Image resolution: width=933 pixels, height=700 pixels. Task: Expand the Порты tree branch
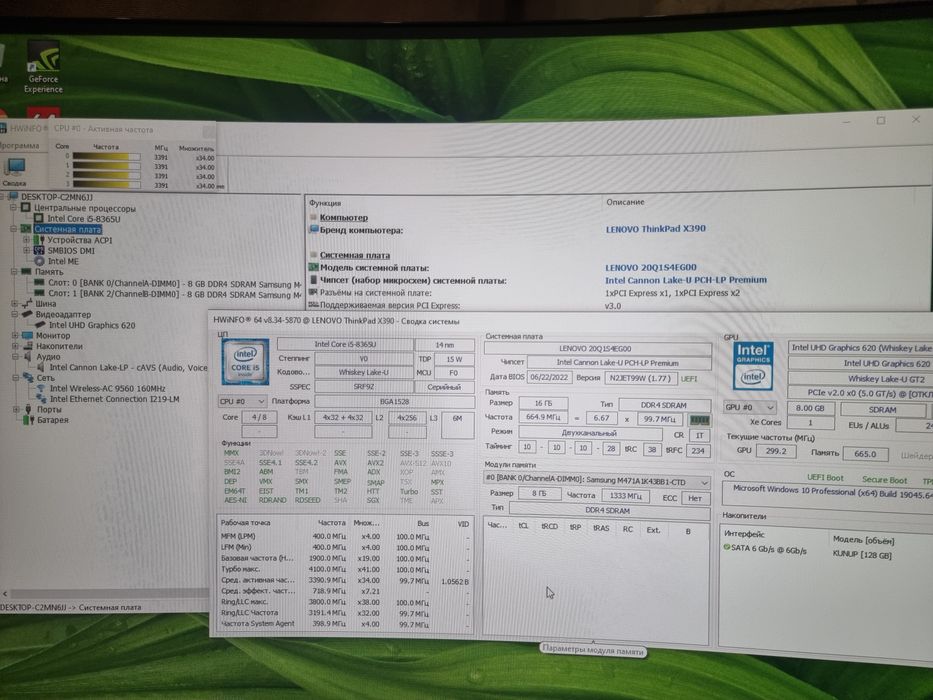pyautogui.click(x=16, y=410)
